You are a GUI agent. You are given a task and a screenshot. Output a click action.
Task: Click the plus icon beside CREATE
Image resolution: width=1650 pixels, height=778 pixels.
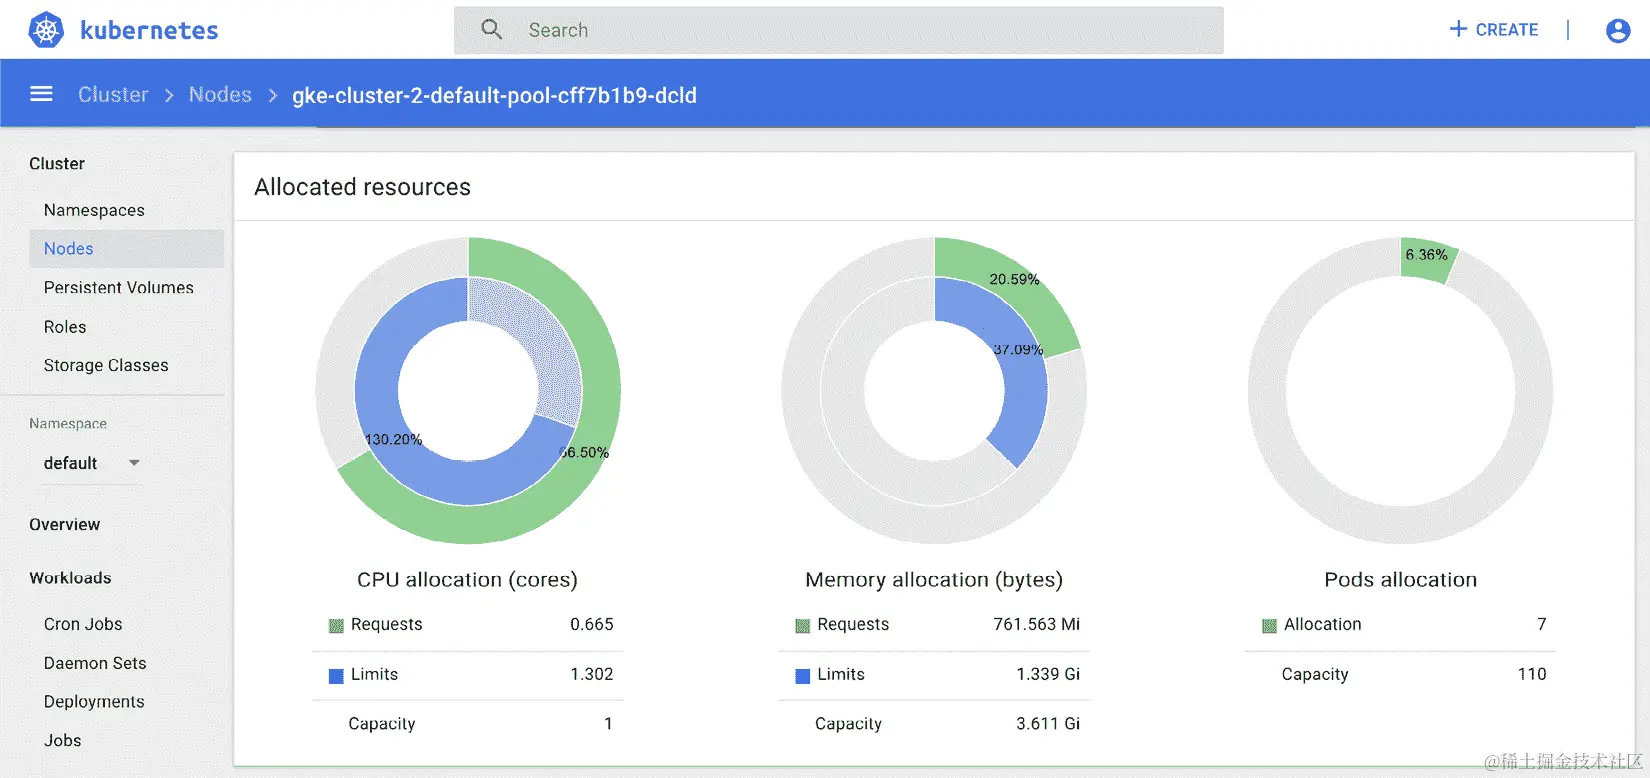point(1458,30)
